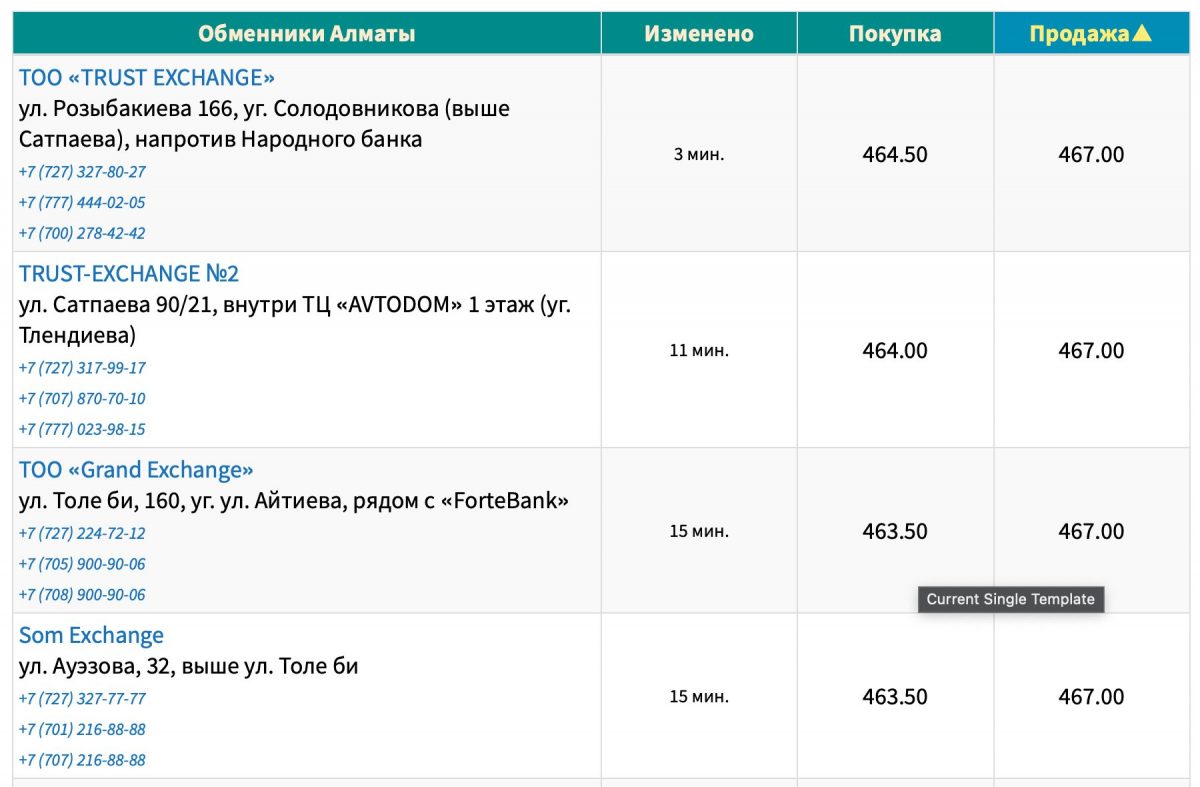Sort by Изменено column header
The image size is (1200, 787).
[699, 33]
